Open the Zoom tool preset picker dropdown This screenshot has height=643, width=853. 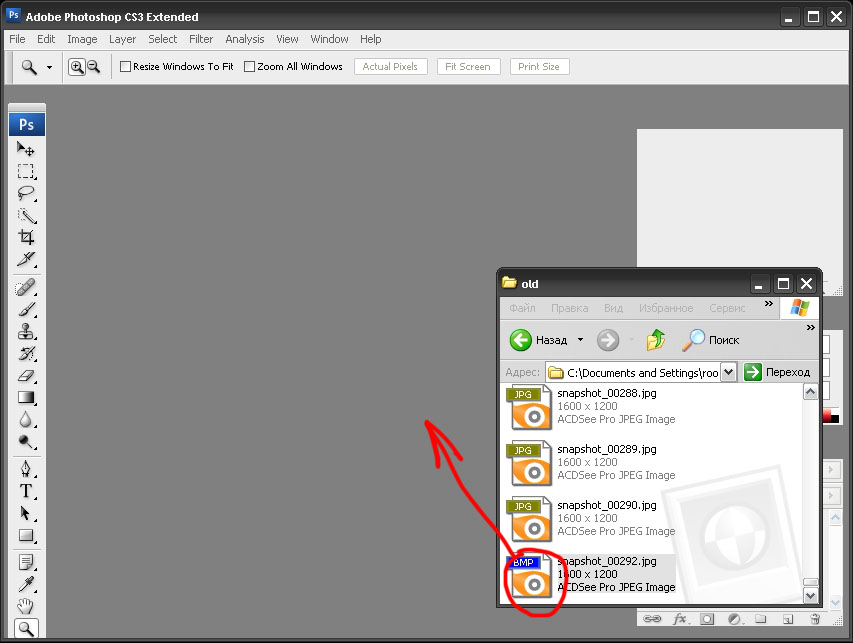49,67
